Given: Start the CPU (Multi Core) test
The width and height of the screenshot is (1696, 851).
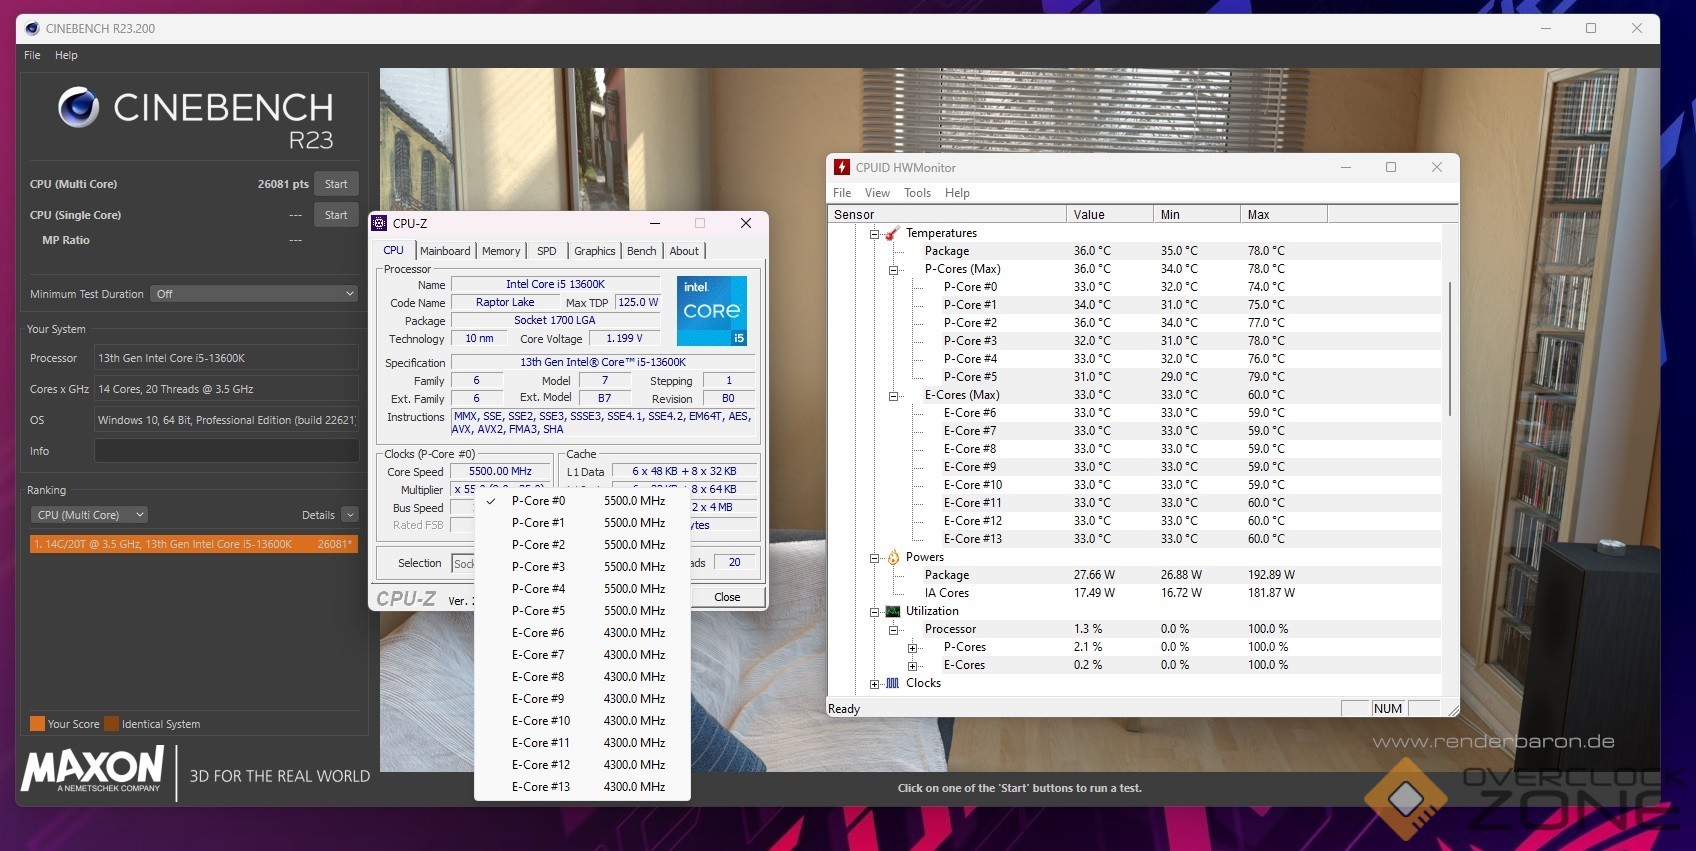Looking at the screenshot, I should pos(336,184).
